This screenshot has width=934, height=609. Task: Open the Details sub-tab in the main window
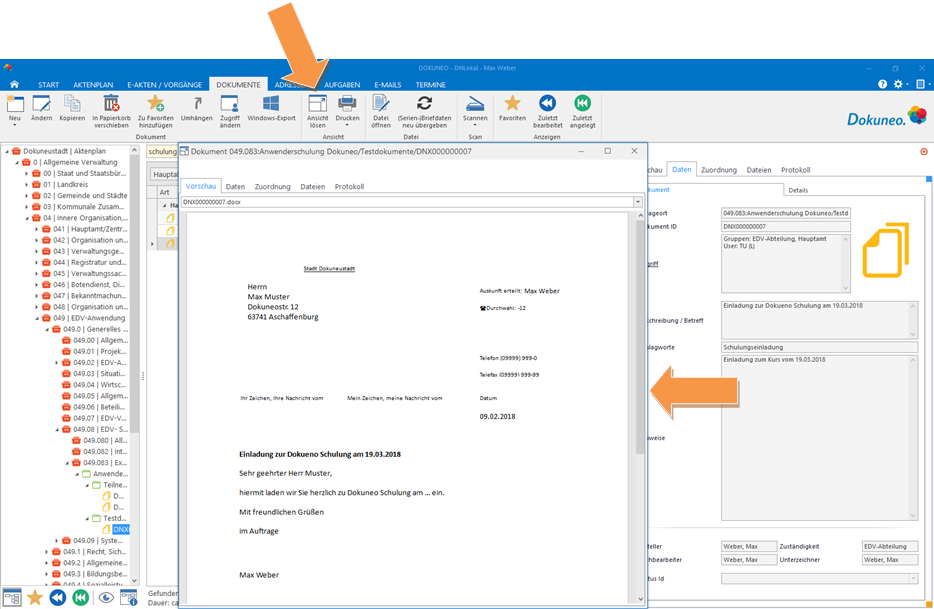pos(798,190)
